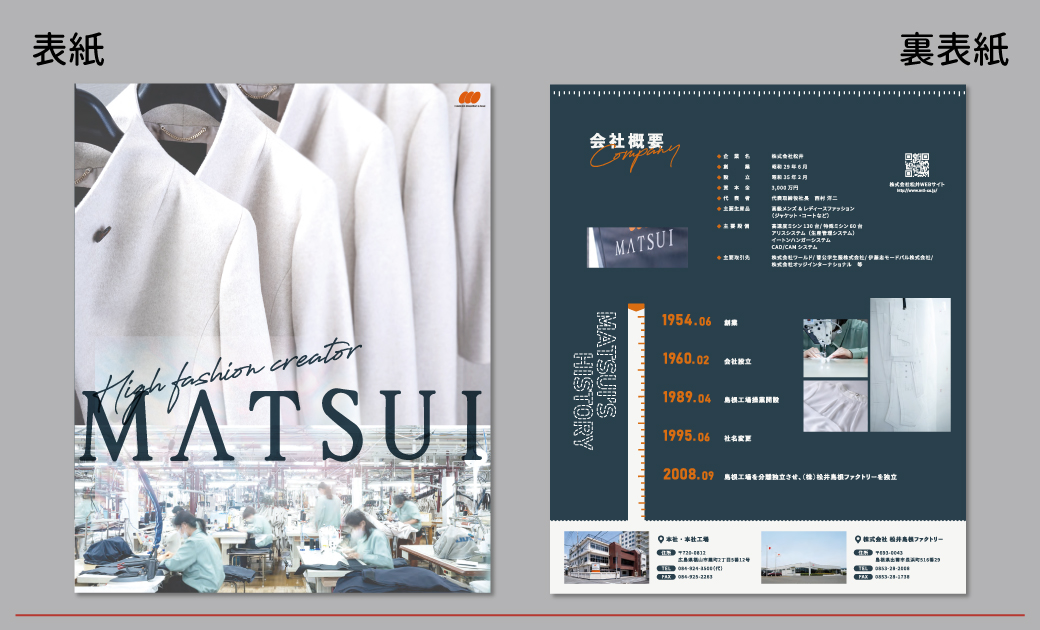This screenshot has height=630, width=1040.
Task: Click the orange logo on the front cover
Action: pyautogui.click(x=470, y=97)
